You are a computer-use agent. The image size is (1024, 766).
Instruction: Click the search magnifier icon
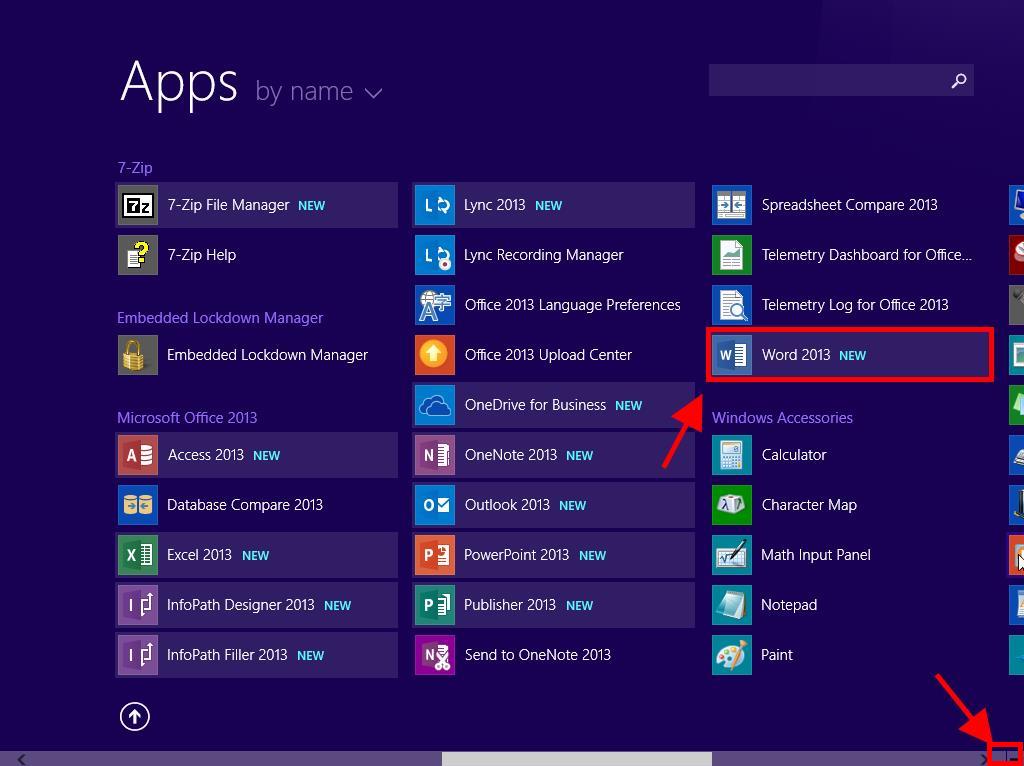[958, 81]
